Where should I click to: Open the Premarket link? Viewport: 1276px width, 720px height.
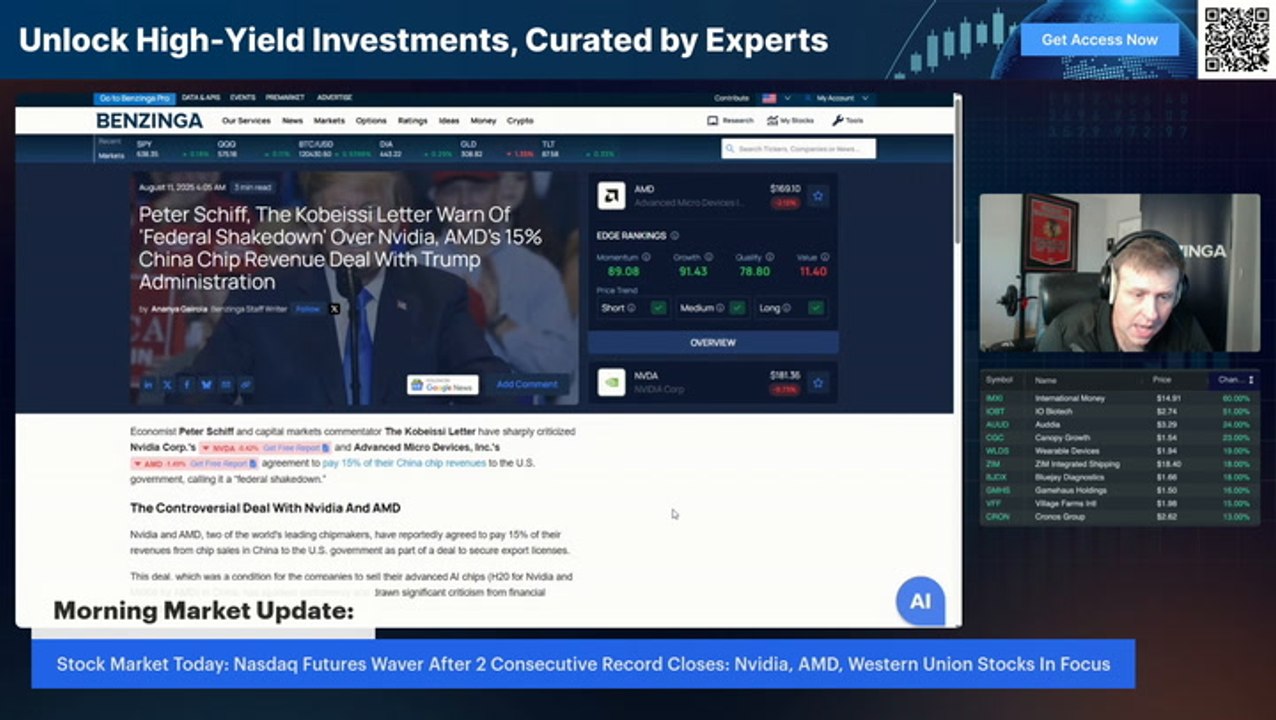point(285,98)
